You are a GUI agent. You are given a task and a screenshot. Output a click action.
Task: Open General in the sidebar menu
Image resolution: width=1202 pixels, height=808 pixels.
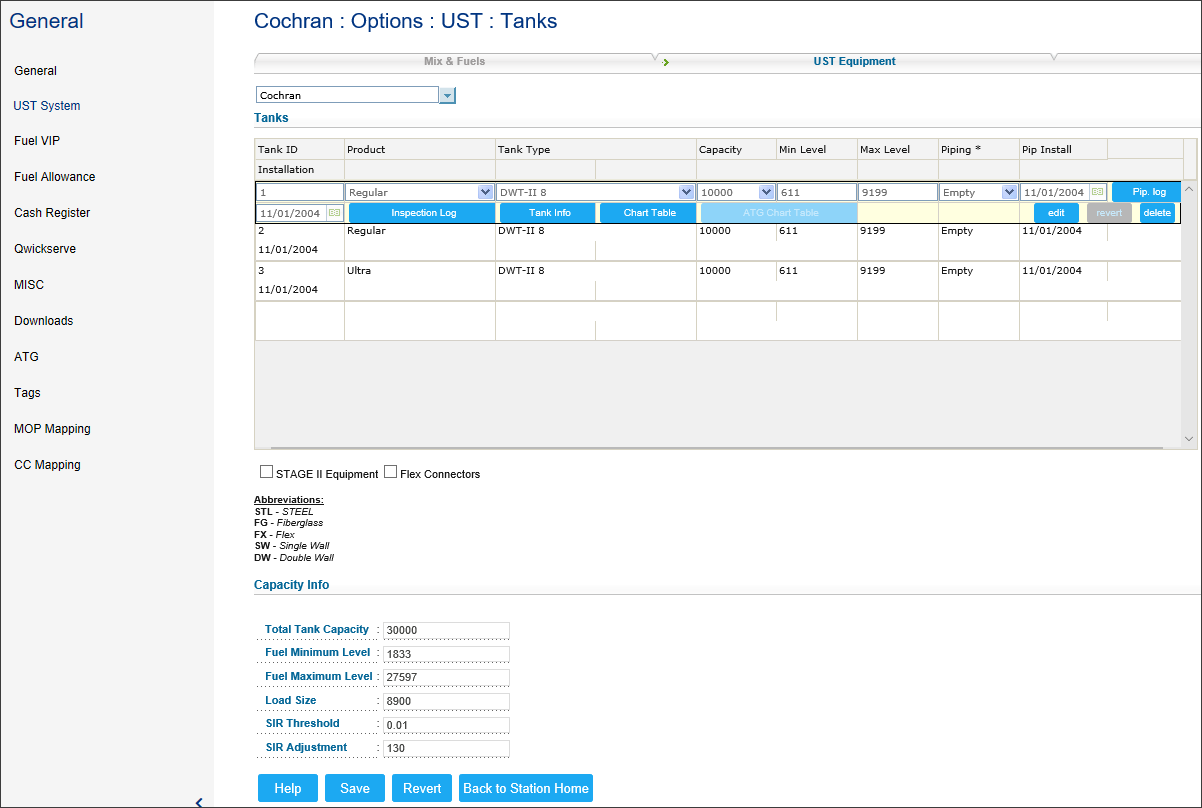36,71
